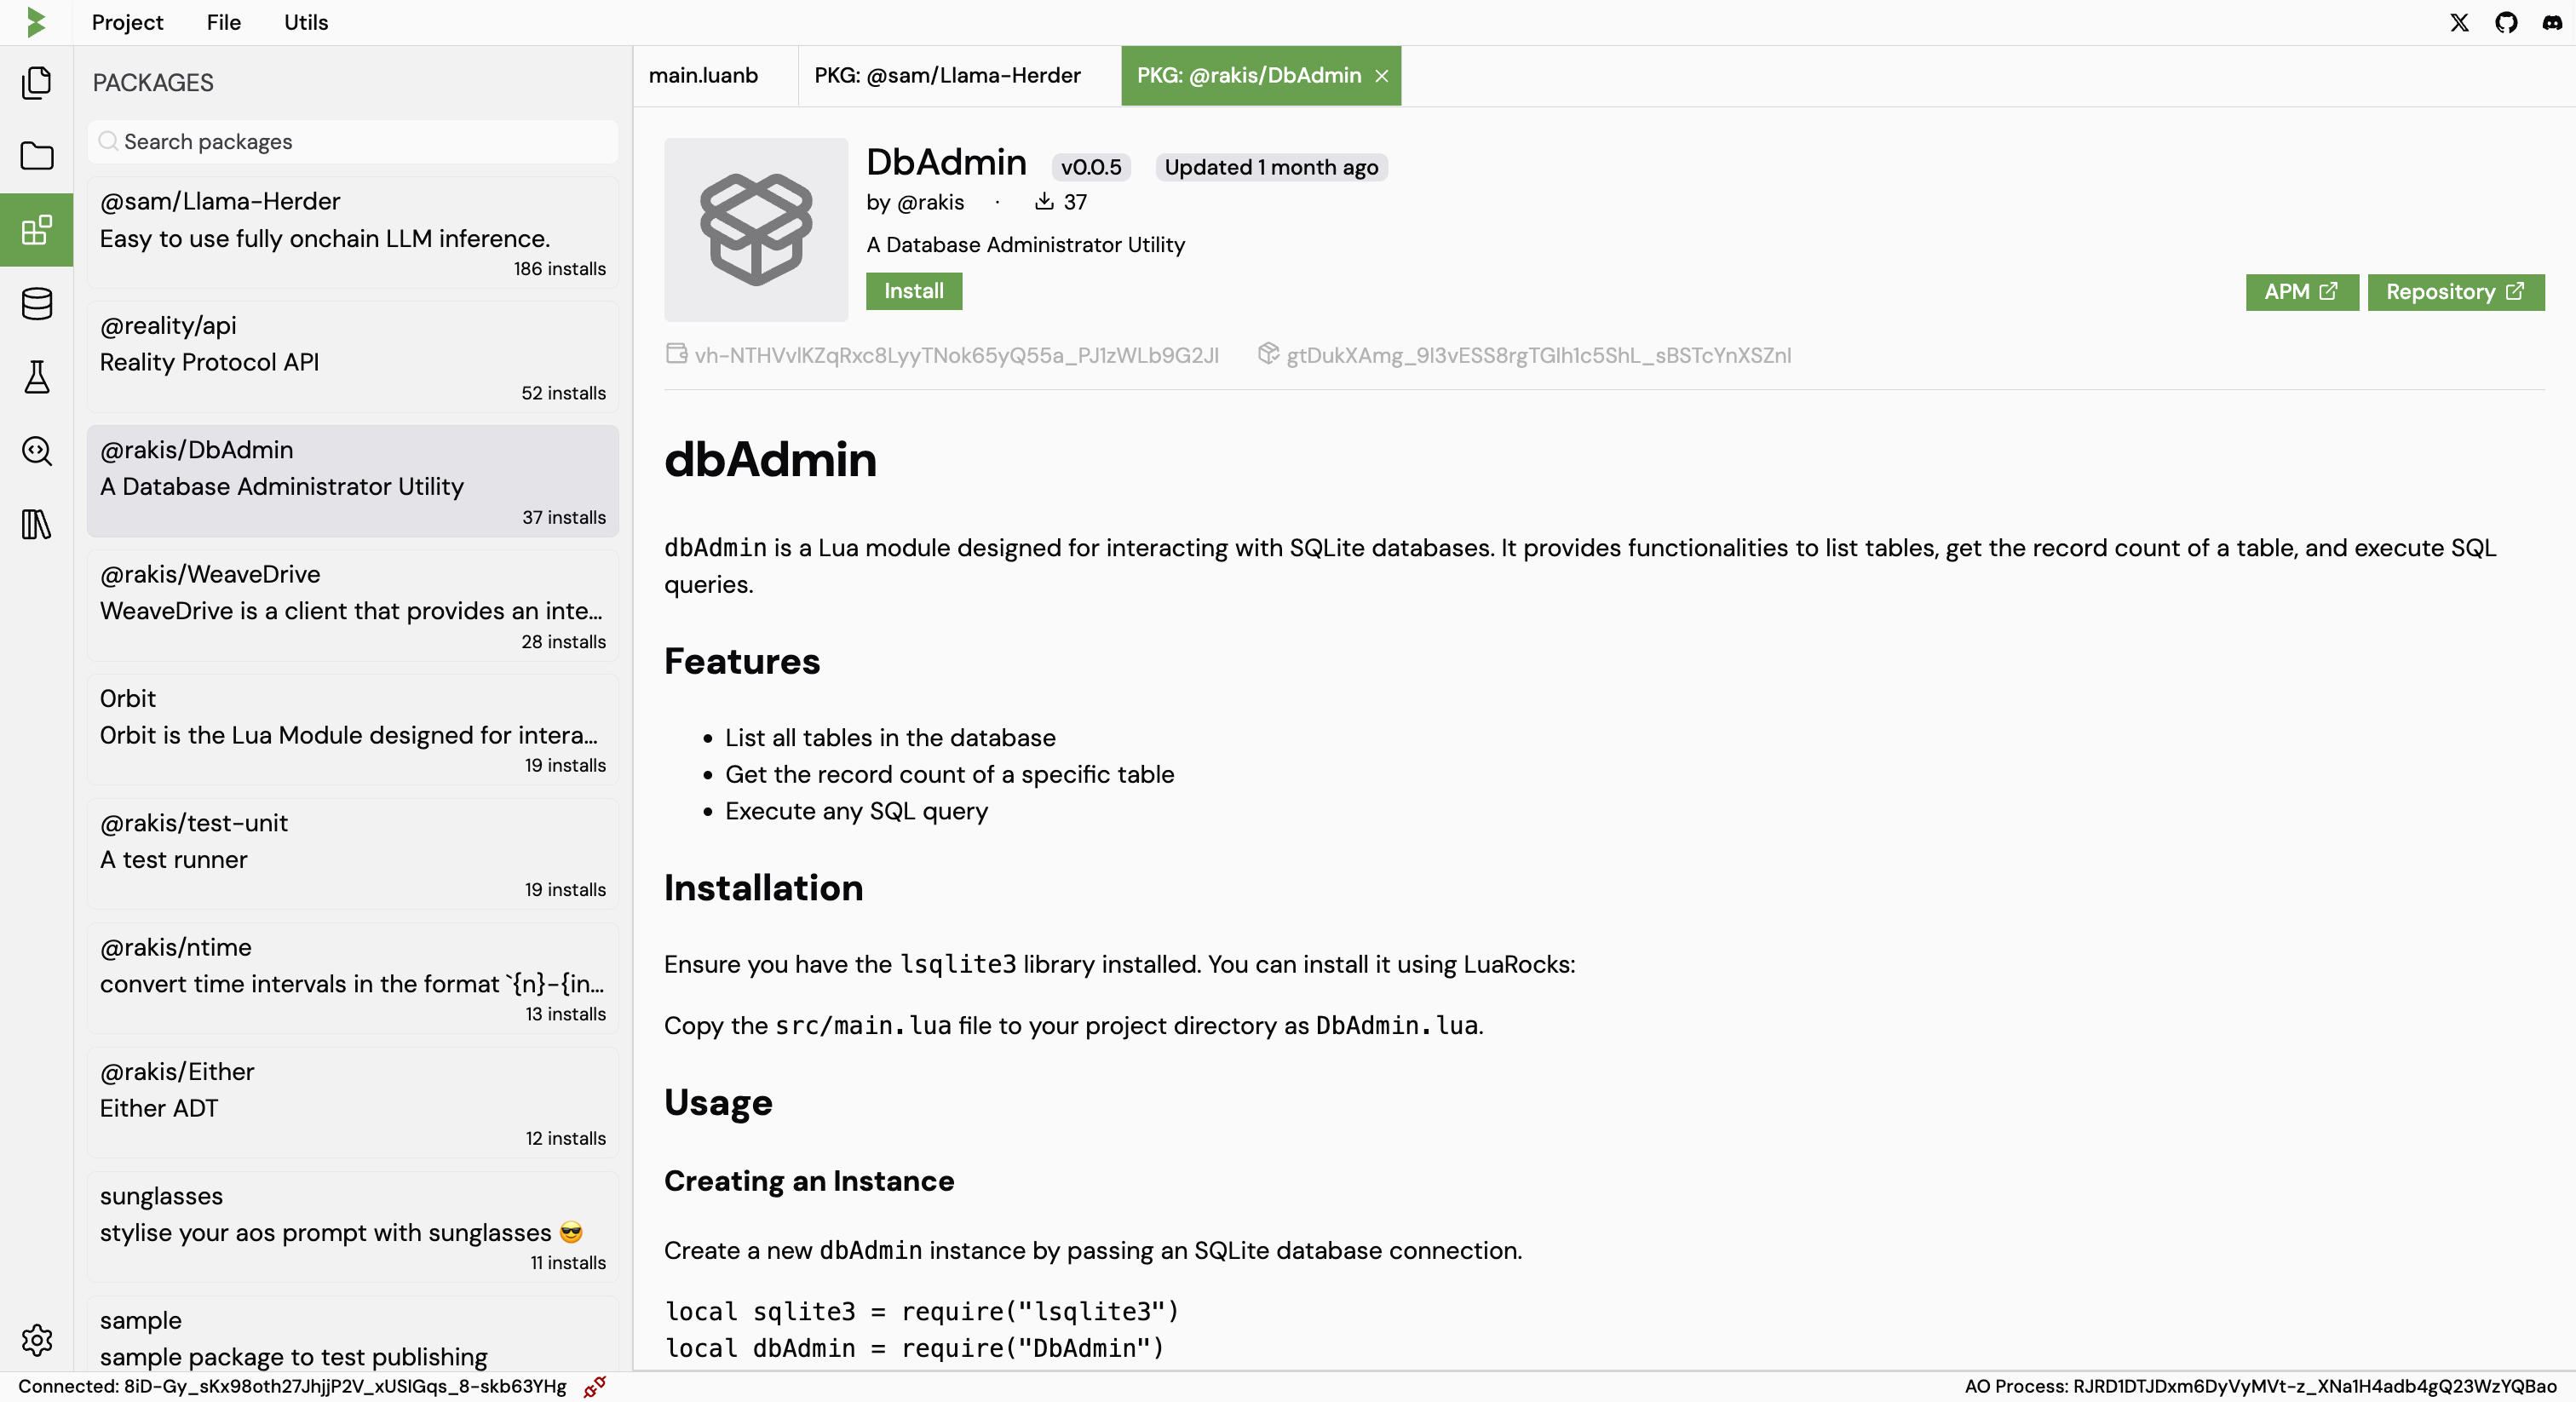2576x1402 pixels.
Task: Click the settings gear icon bottom-left
Action: [37, 1340]
